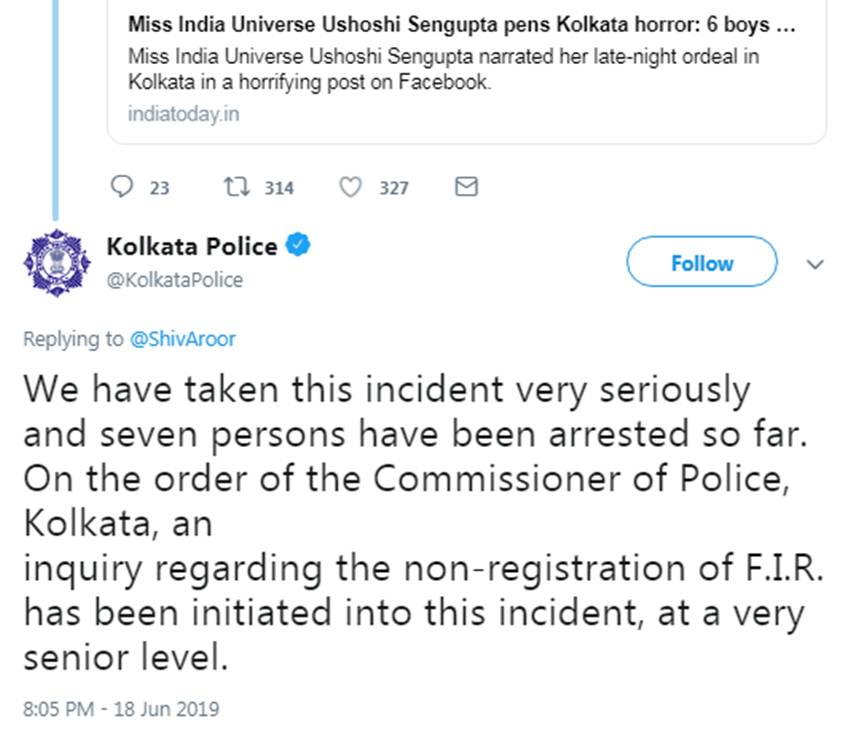Viewport: 850px width, 734px height.
Task: Click the @KolkataPolice handle
Action: 174,280
